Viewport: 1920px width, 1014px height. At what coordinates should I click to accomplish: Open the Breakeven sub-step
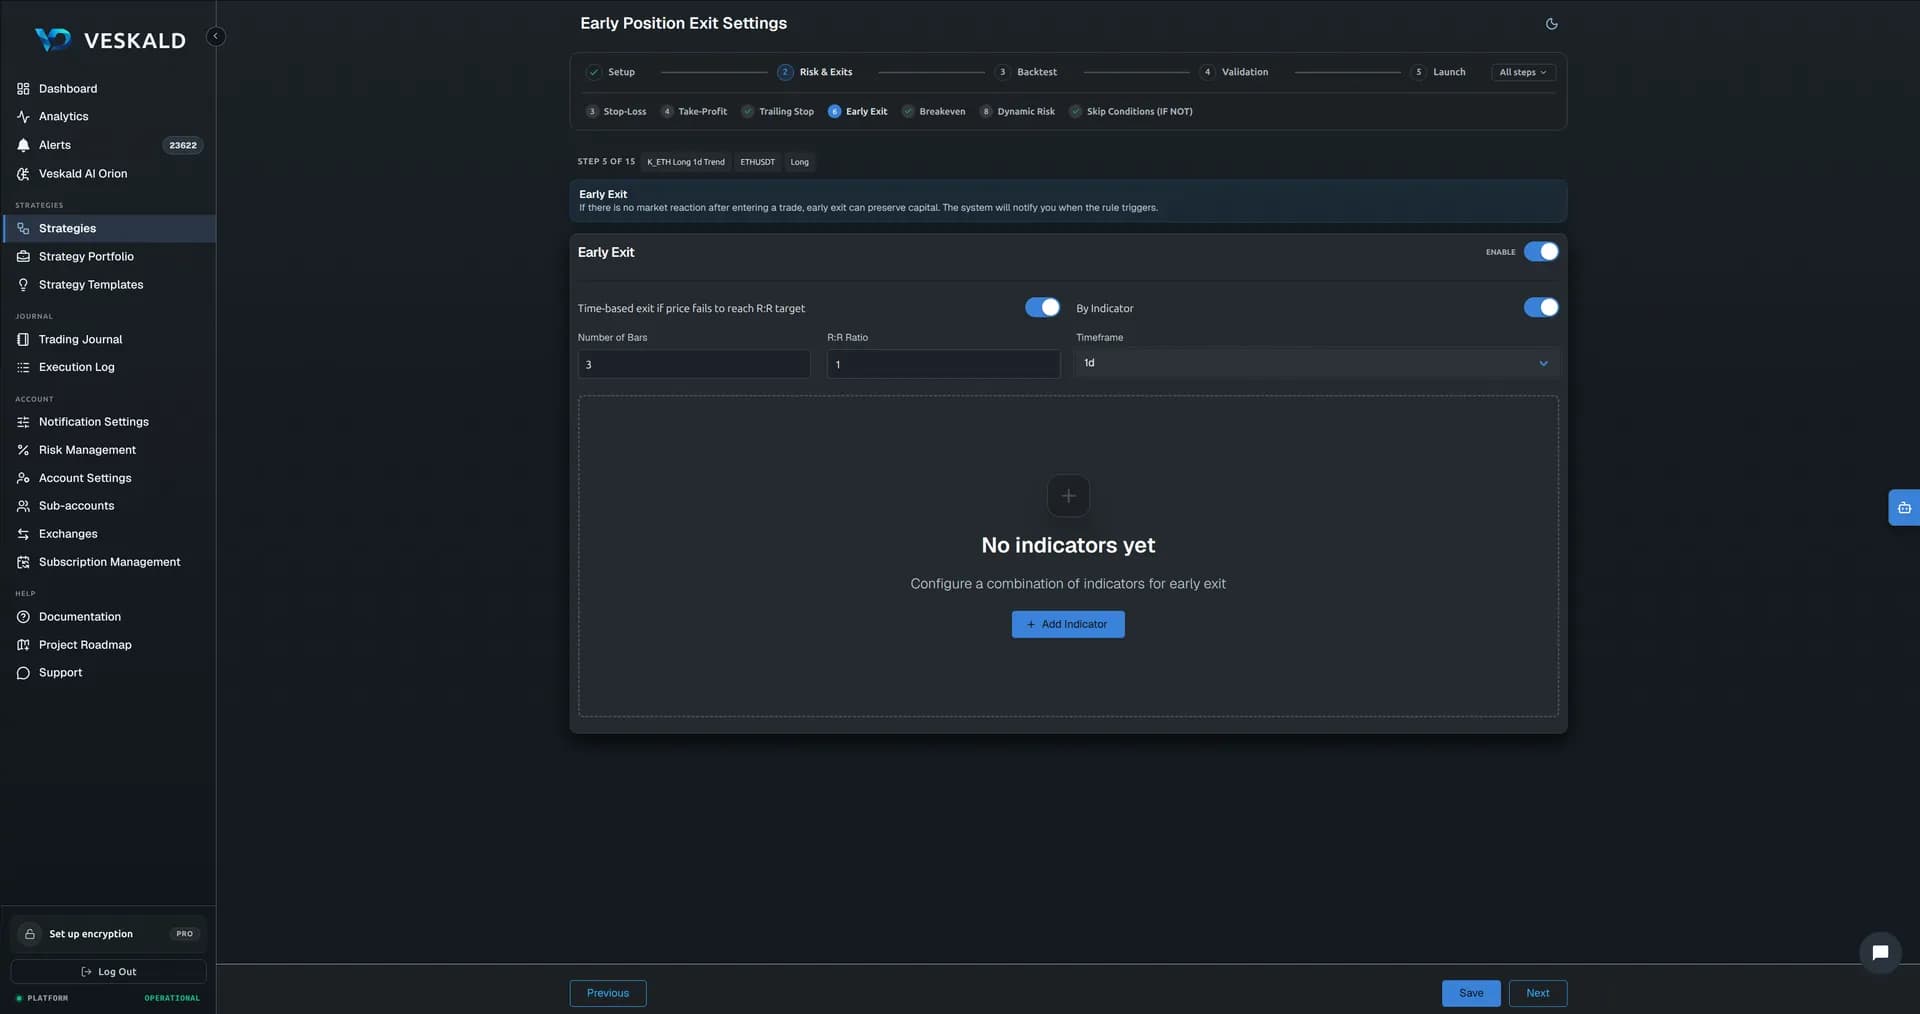tap(933, 112)
